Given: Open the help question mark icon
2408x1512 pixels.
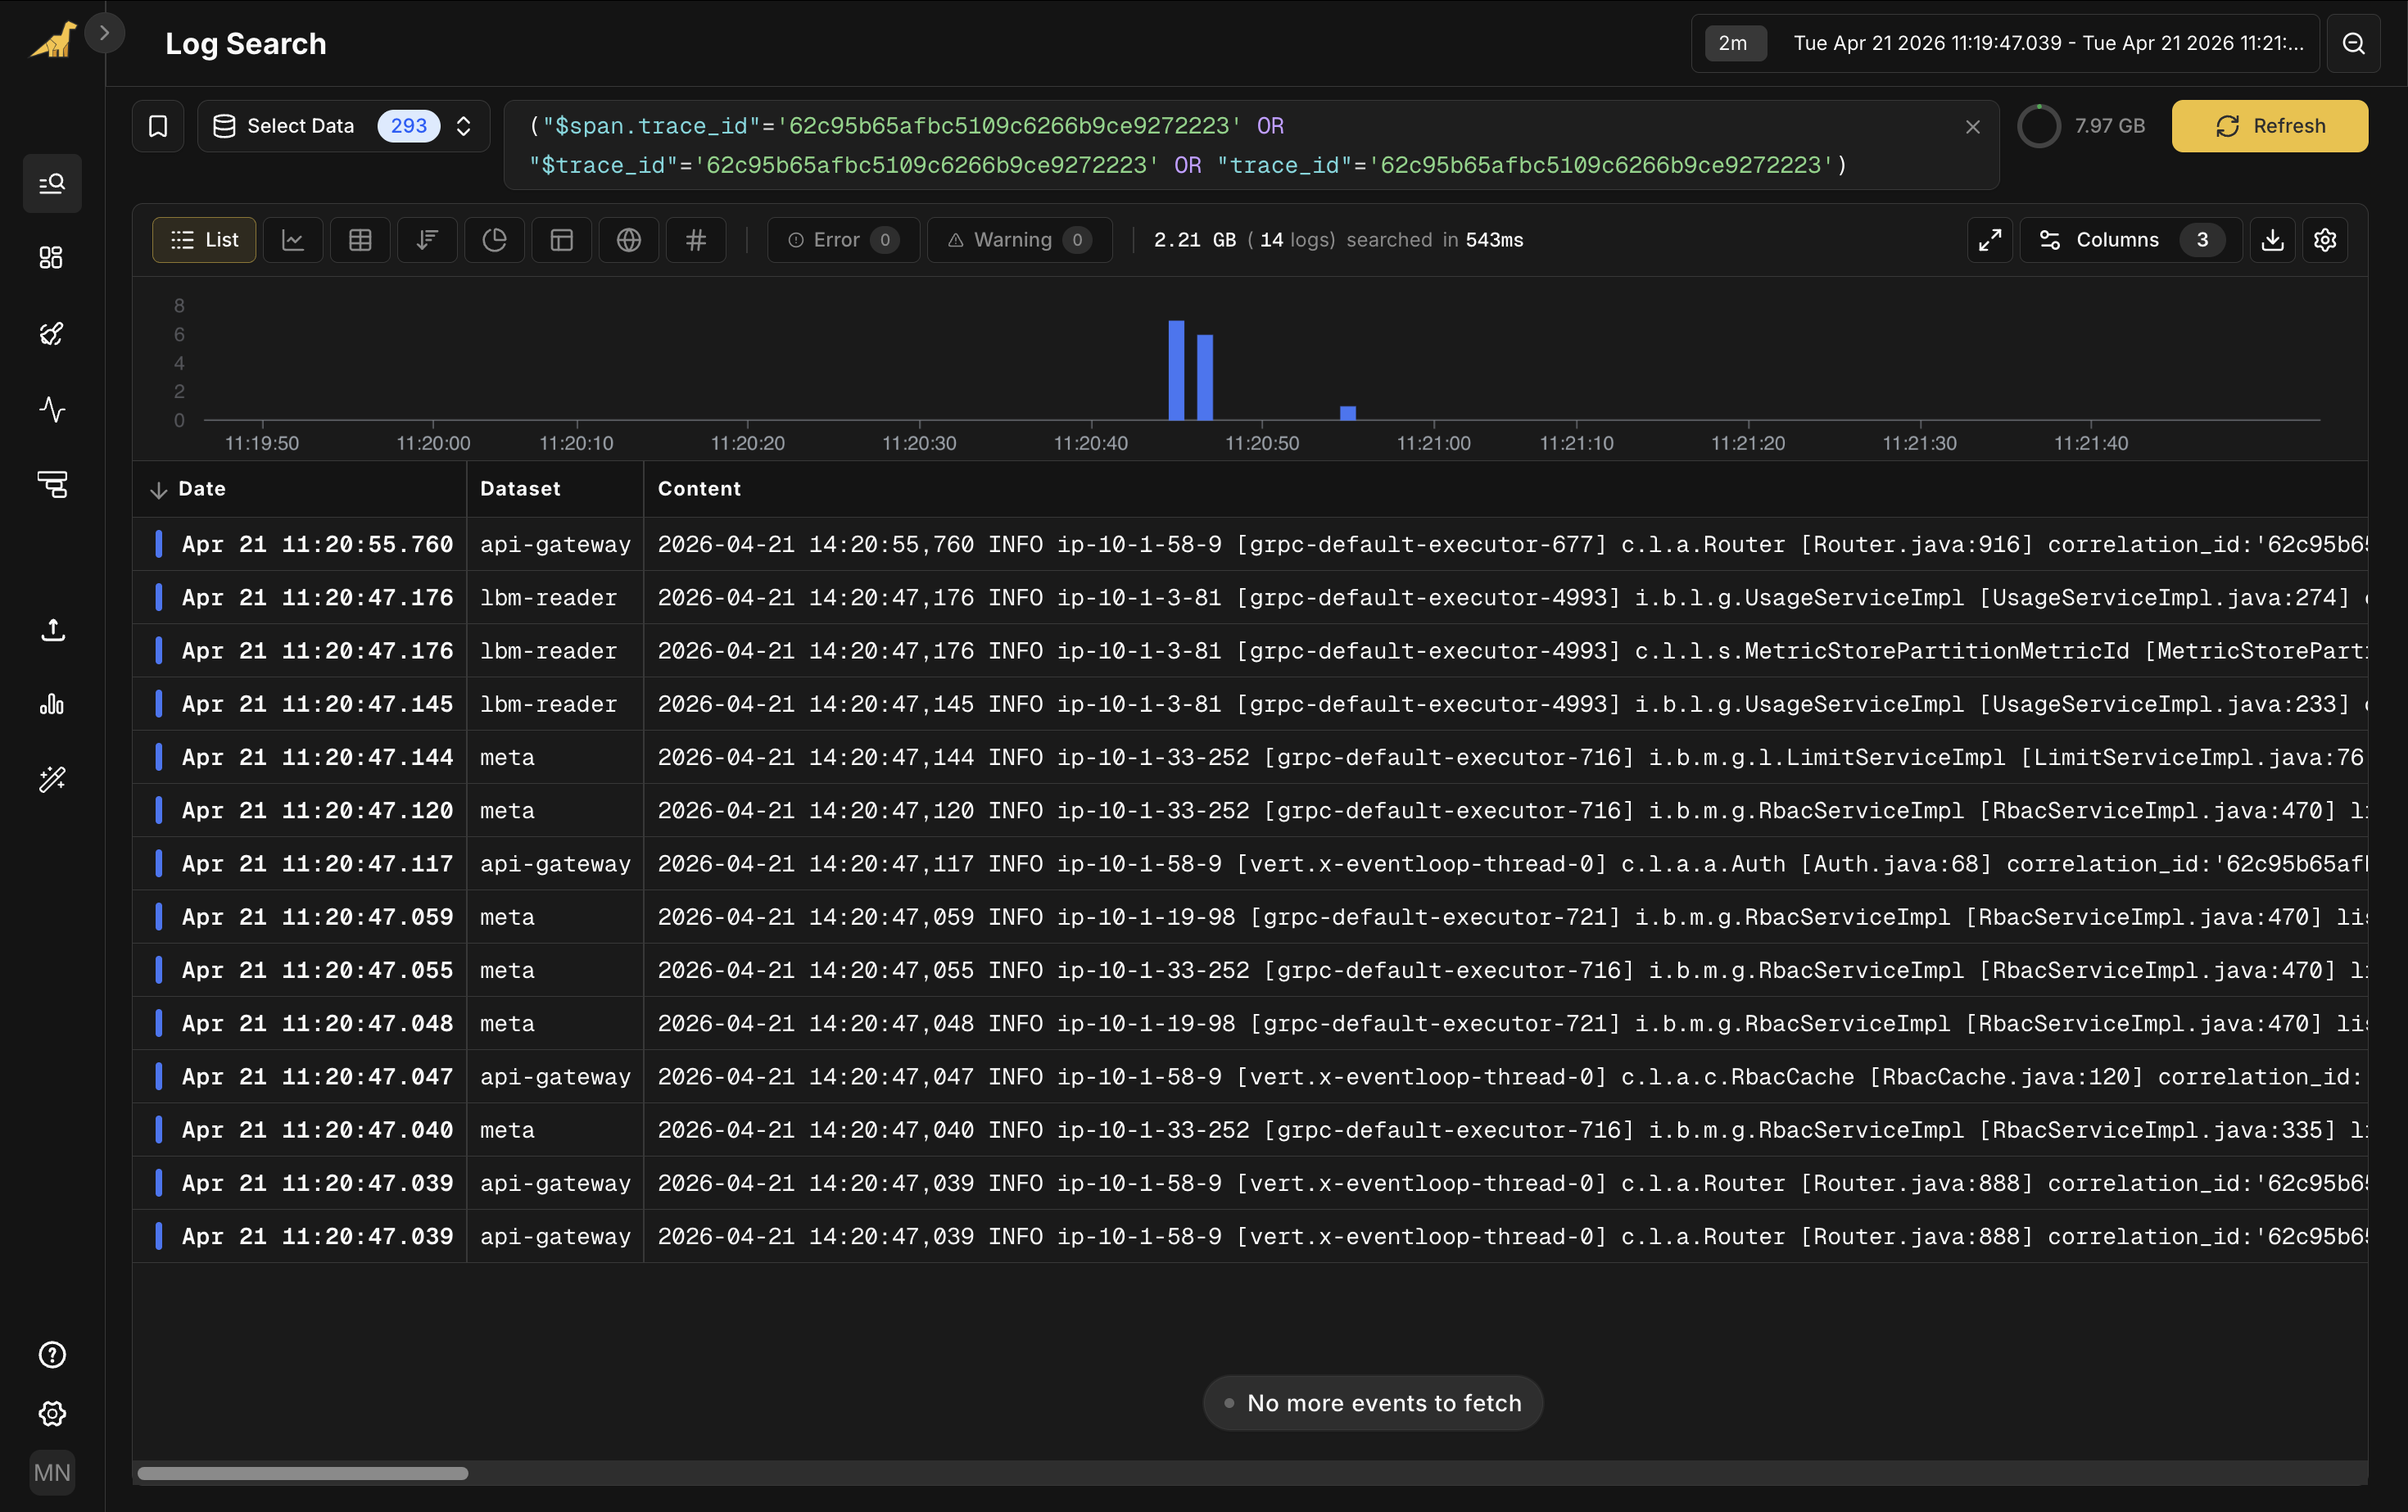Looking at the screenshot, I should (x=52, y=1354).
